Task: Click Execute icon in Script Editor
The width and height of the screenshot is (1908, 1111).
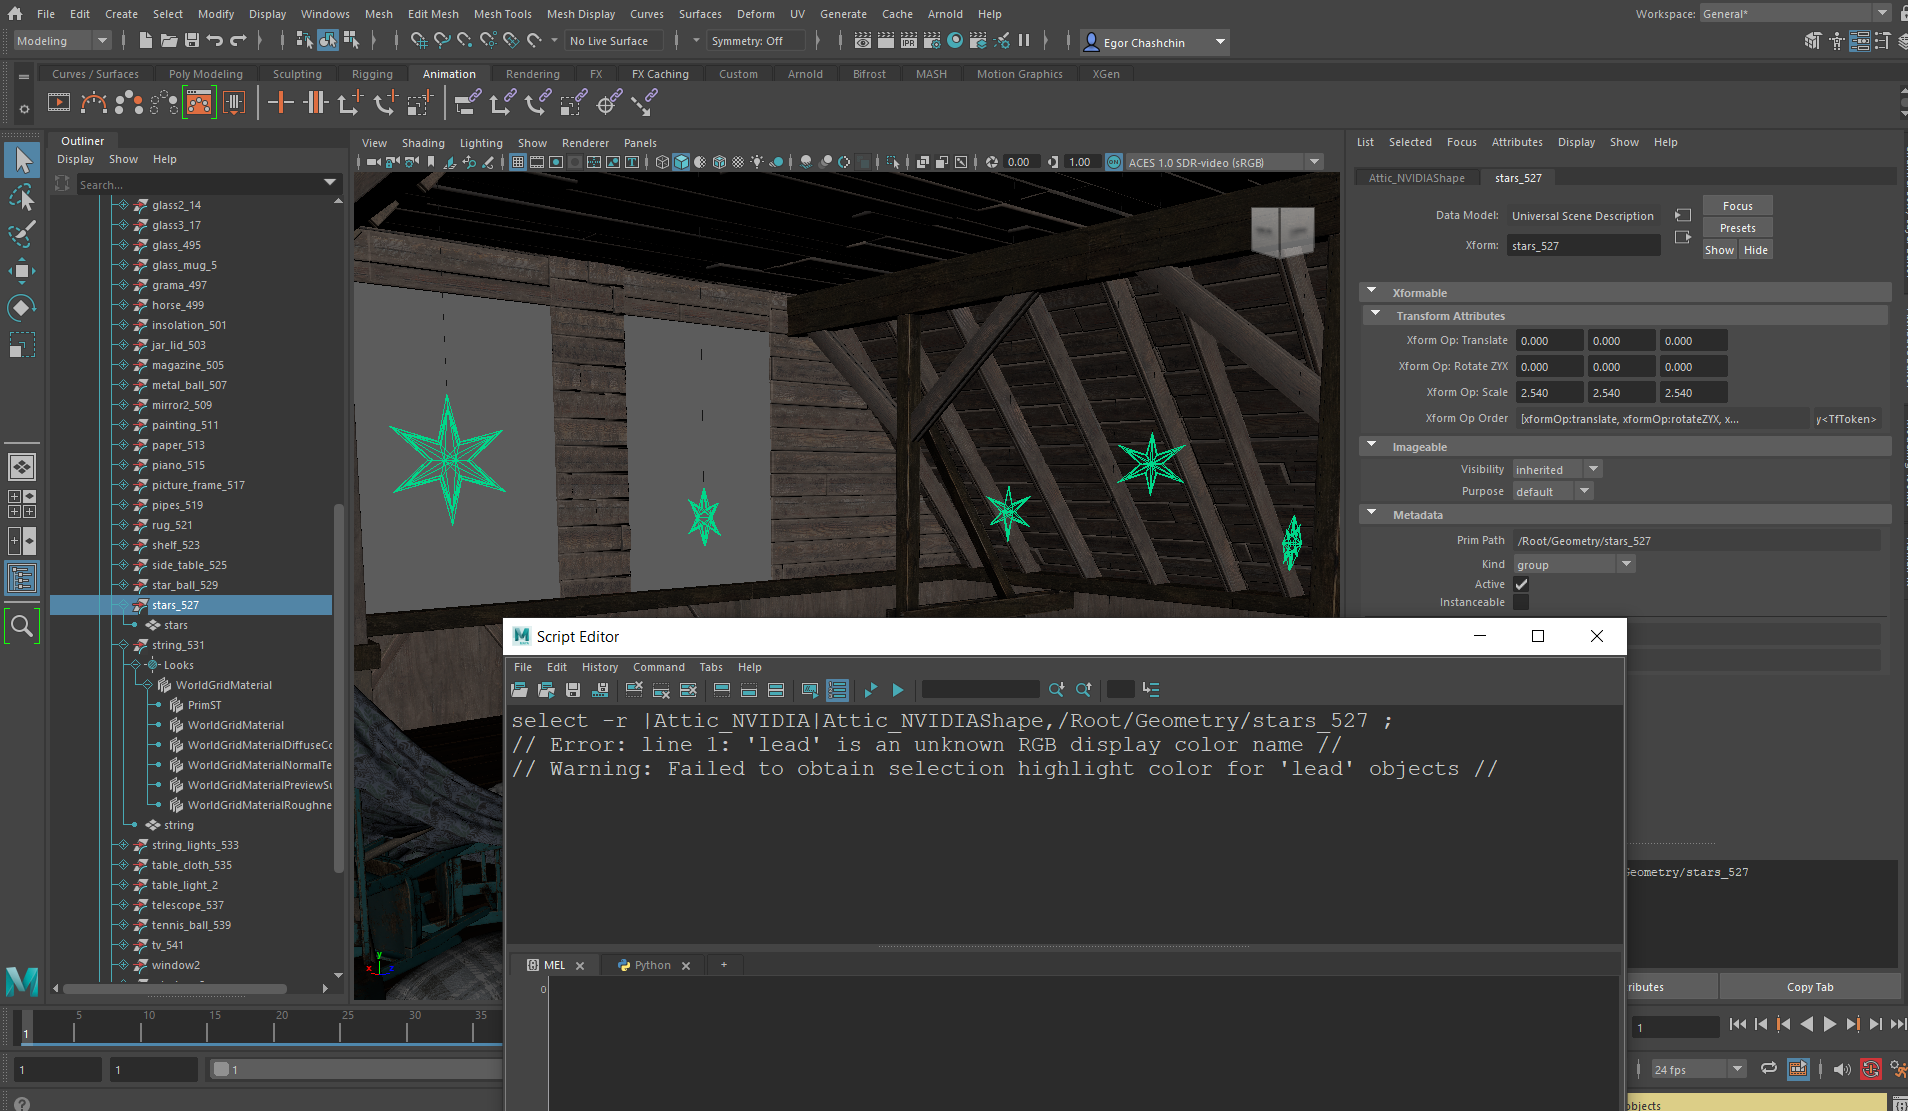Action: click(898, 690)
